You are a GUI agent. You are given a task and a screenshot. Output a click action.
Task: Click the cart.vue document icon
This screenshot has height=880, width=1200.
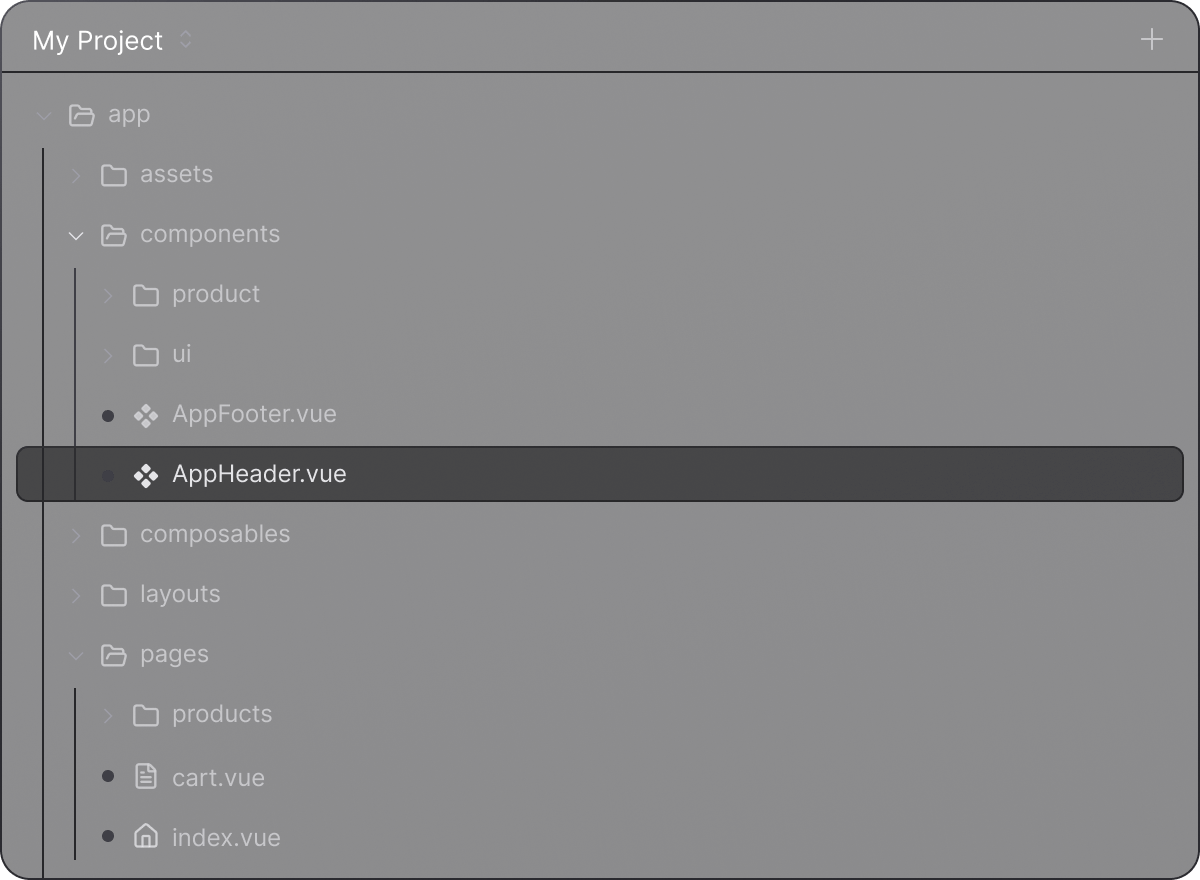[146, 777]
